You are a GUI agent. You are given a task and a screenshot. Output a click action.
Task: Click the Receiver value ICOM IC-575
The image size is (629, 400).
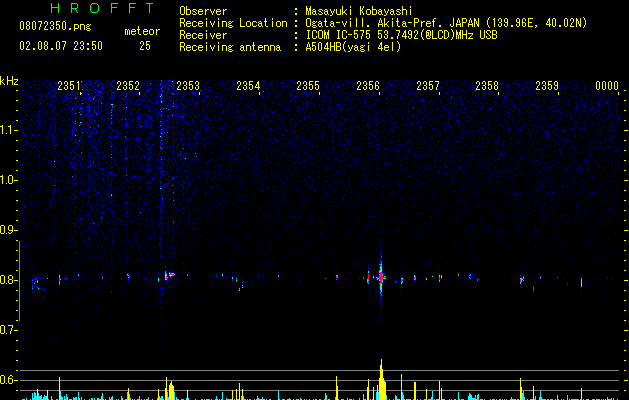tap(340, 35)
